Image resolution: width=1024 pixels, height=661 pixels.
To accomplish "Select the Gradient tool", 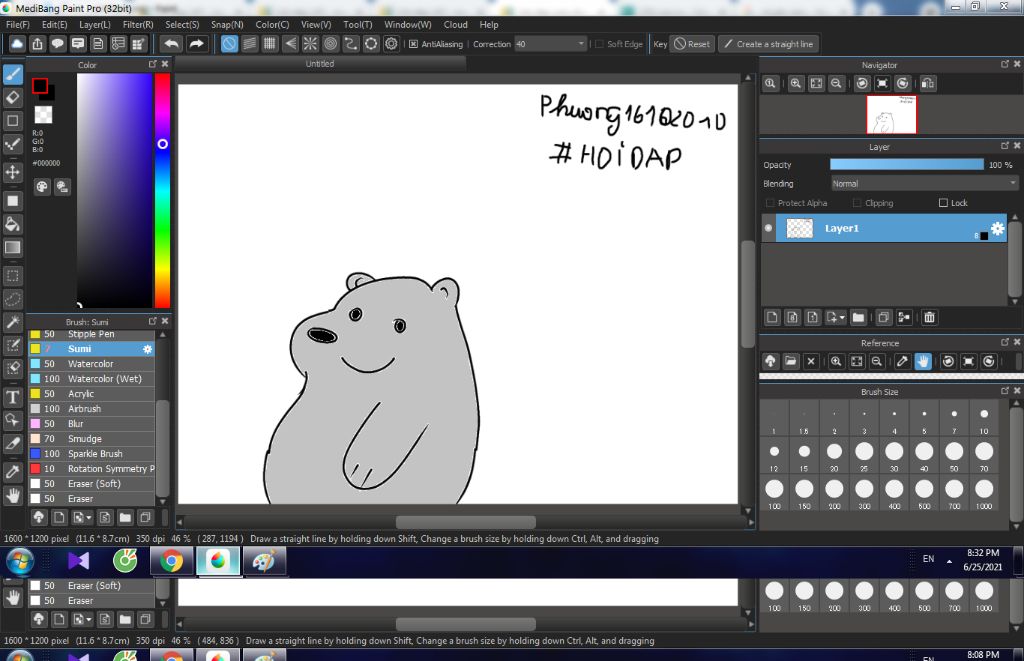I will tap(13, 248).
